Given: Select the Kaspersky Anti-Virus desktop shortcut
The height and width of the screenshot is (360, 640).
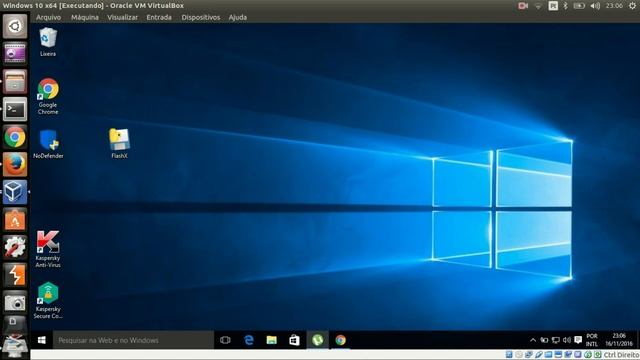Looking at the screenshot, I should 48,249.
